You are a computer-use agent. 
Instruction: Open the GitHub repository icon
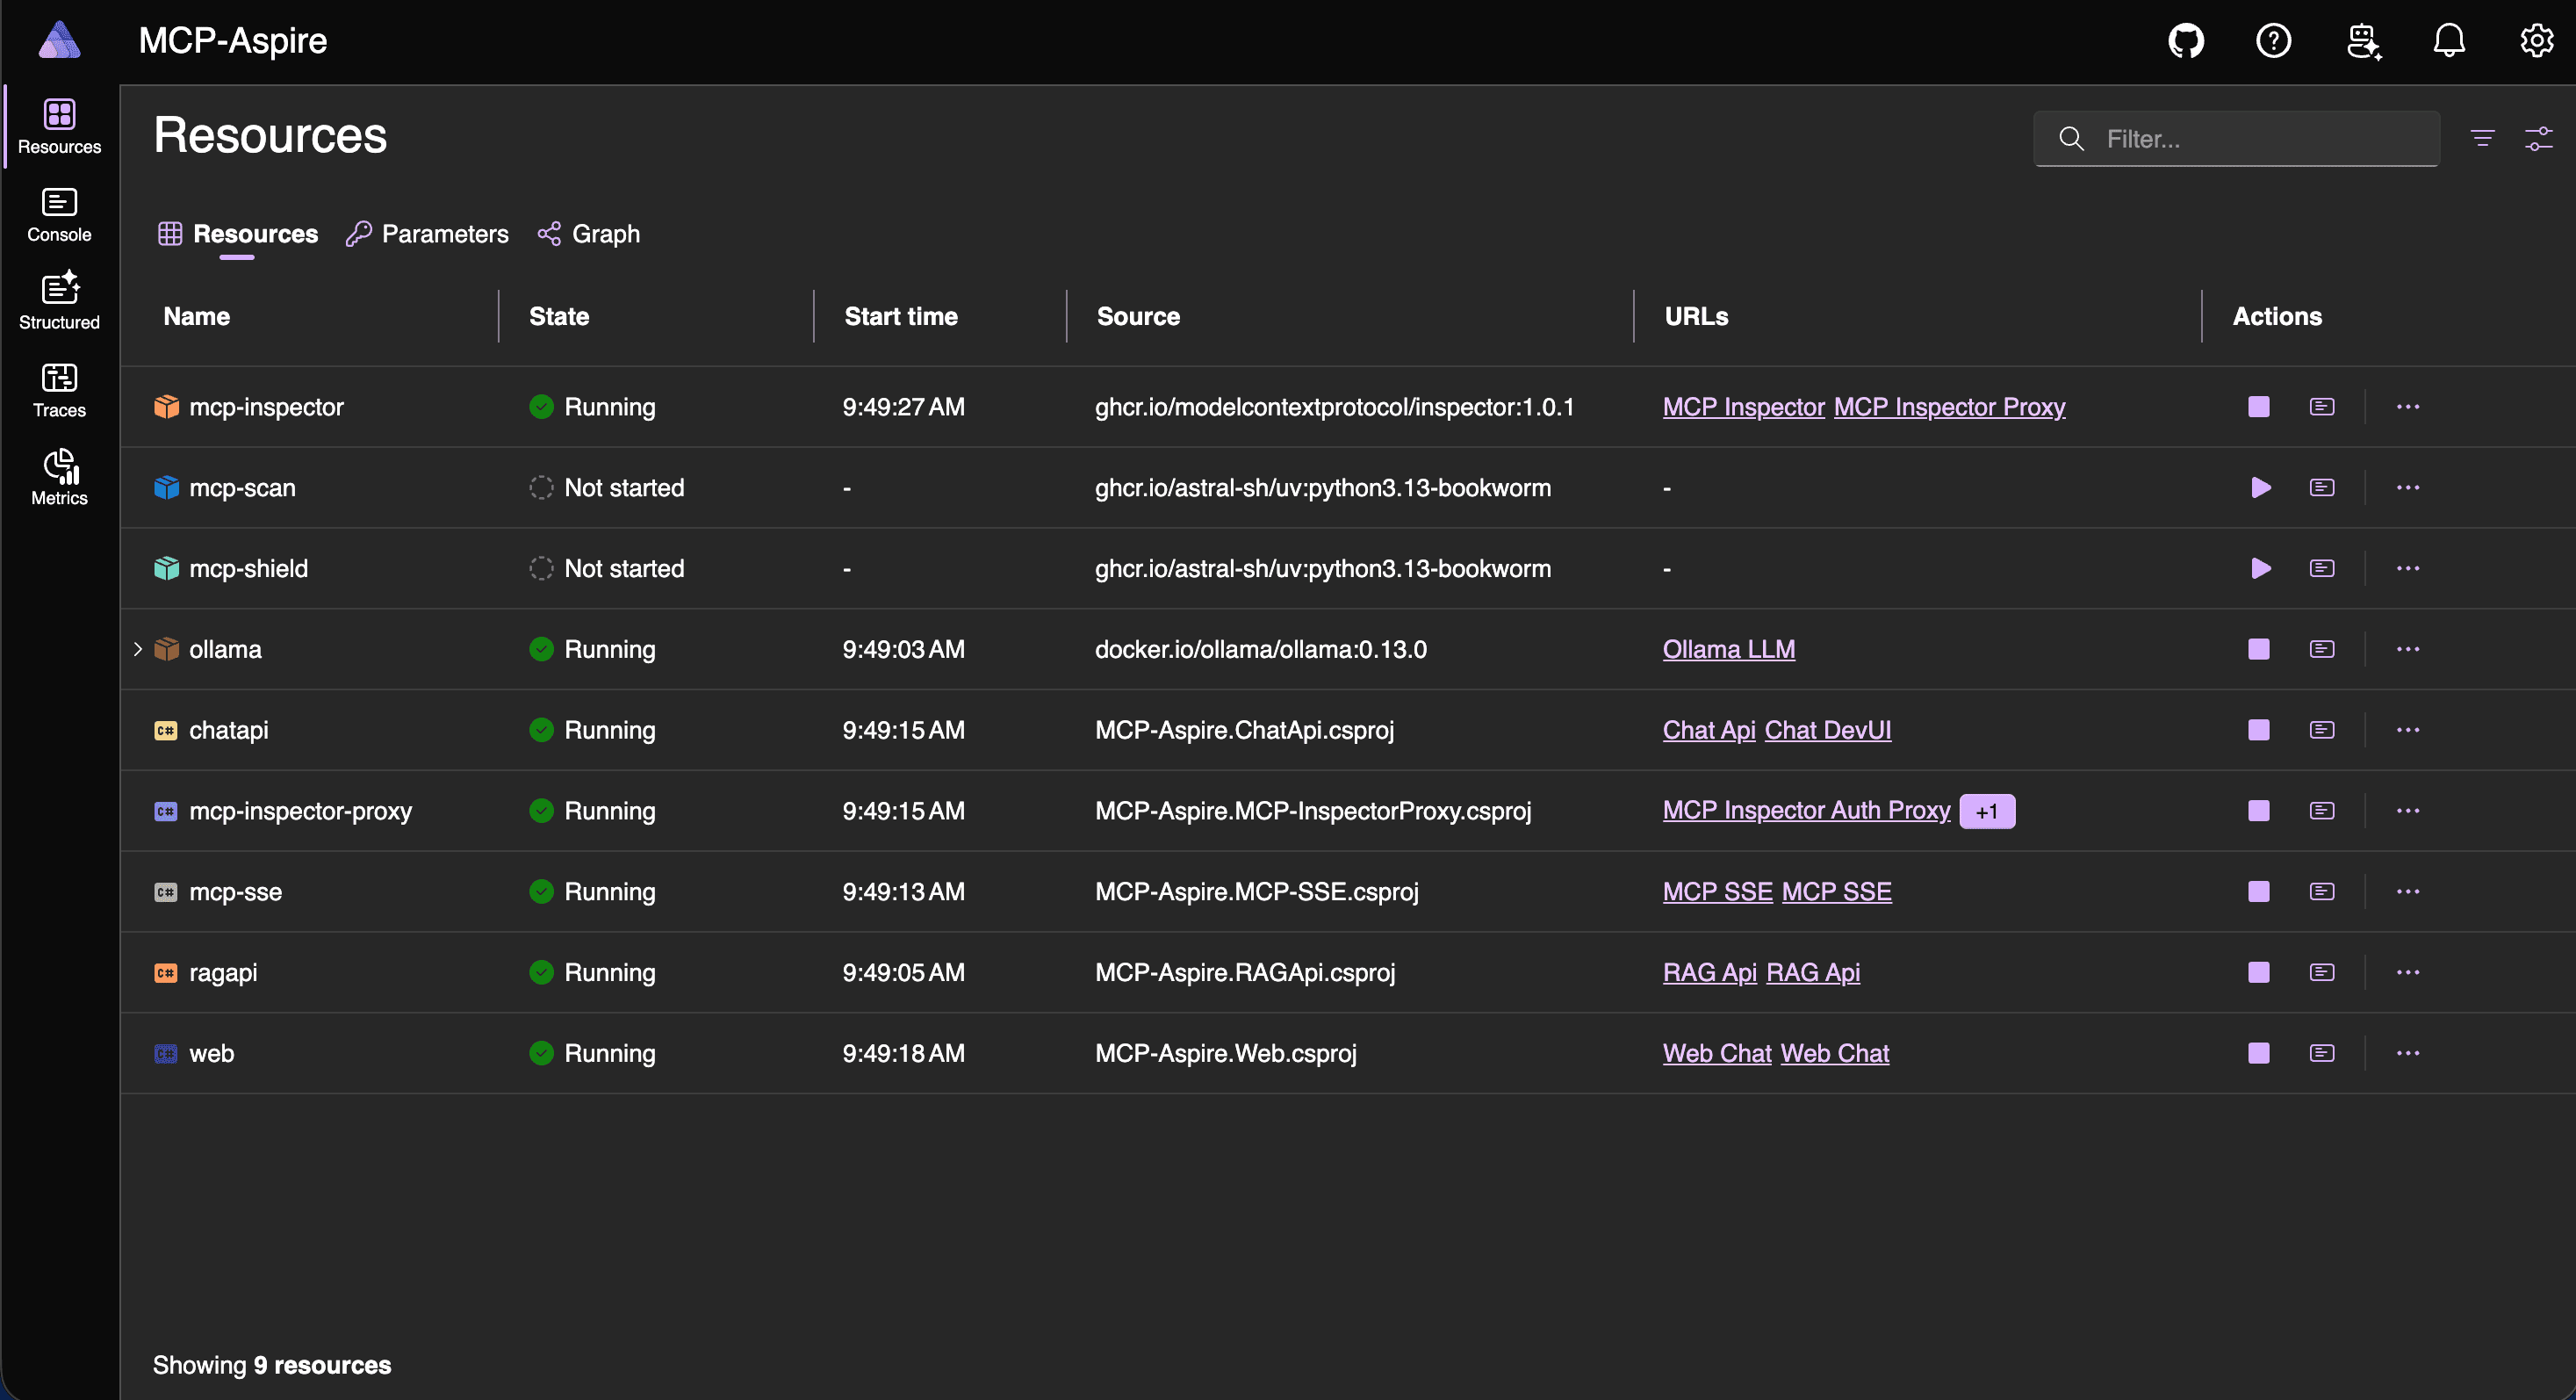click(x=2186, y=41)
